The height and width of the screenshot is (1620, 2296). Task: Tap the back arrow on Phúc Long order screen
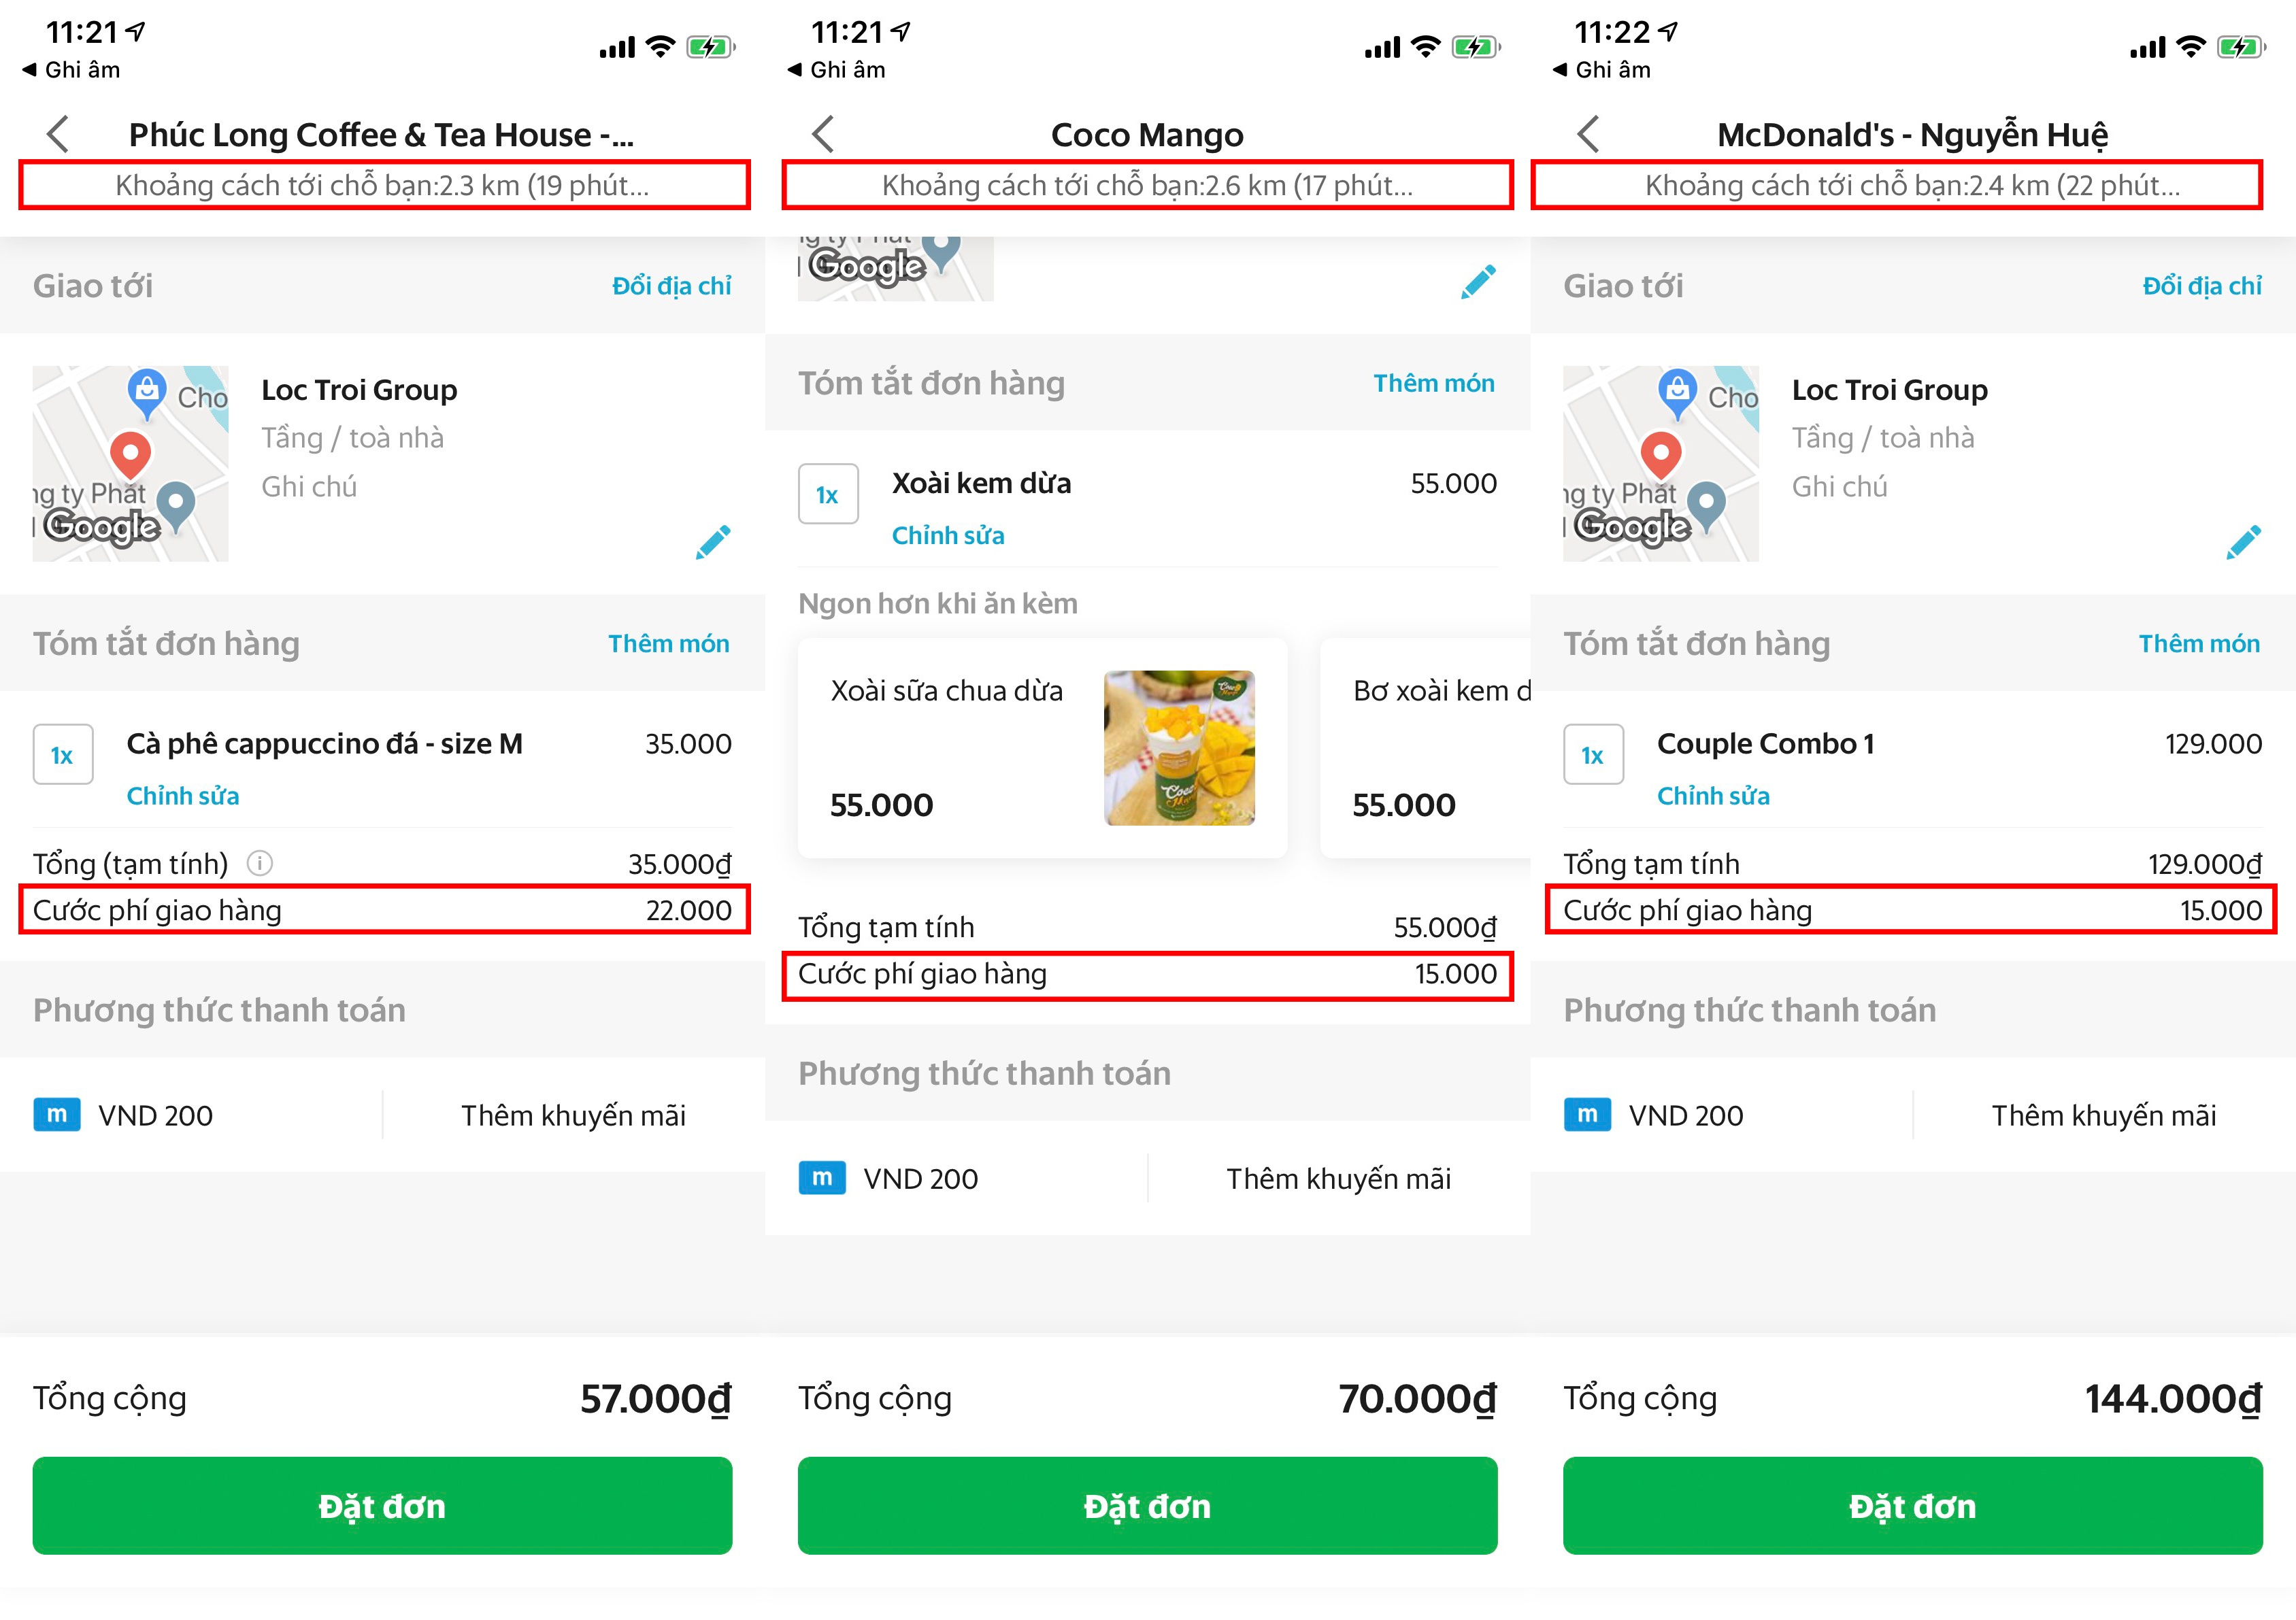click(57, 134)
